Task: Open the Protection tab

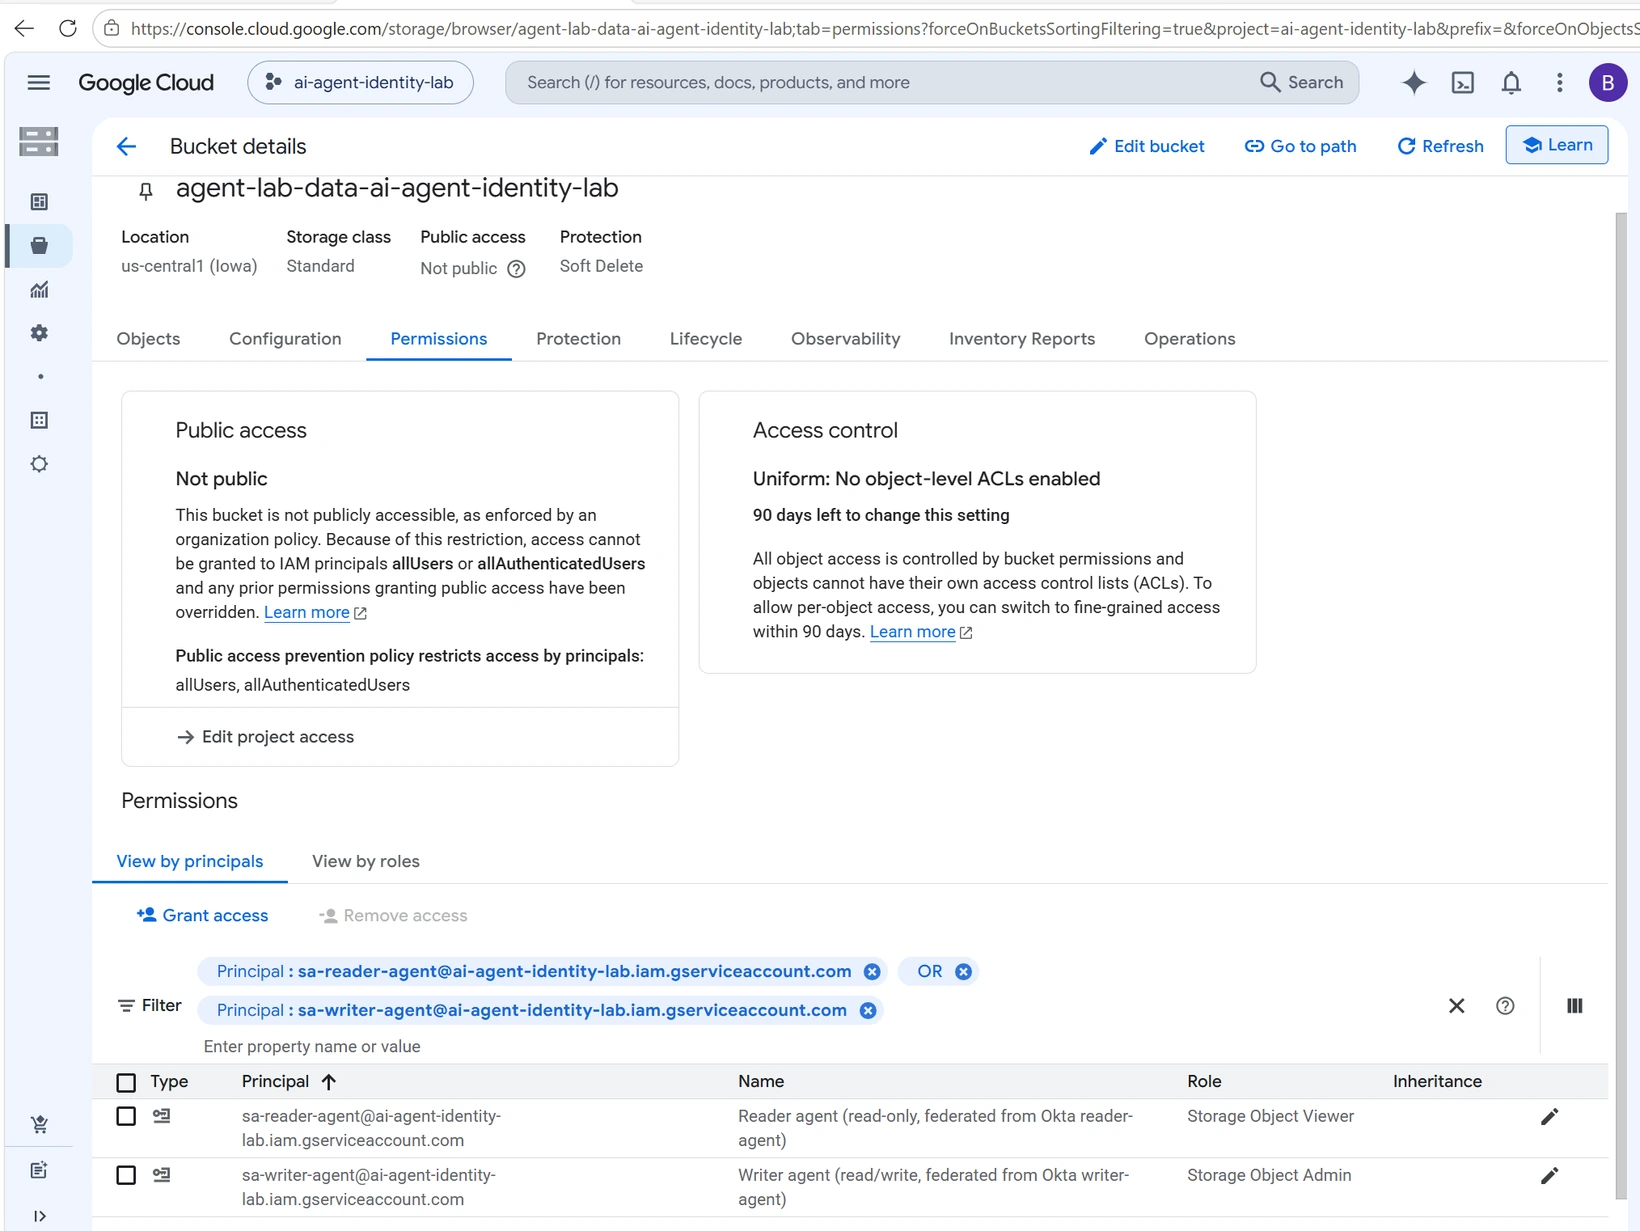Action: (x=578, y=339)
